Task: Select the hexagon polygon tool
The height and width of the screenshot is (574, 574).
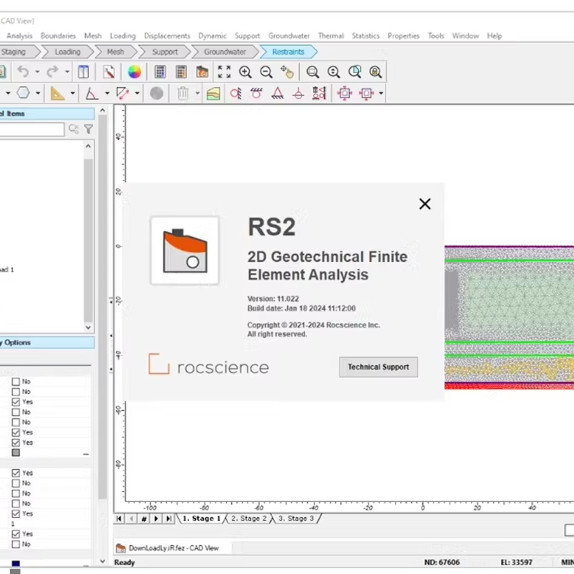Action: pos(23,93)
